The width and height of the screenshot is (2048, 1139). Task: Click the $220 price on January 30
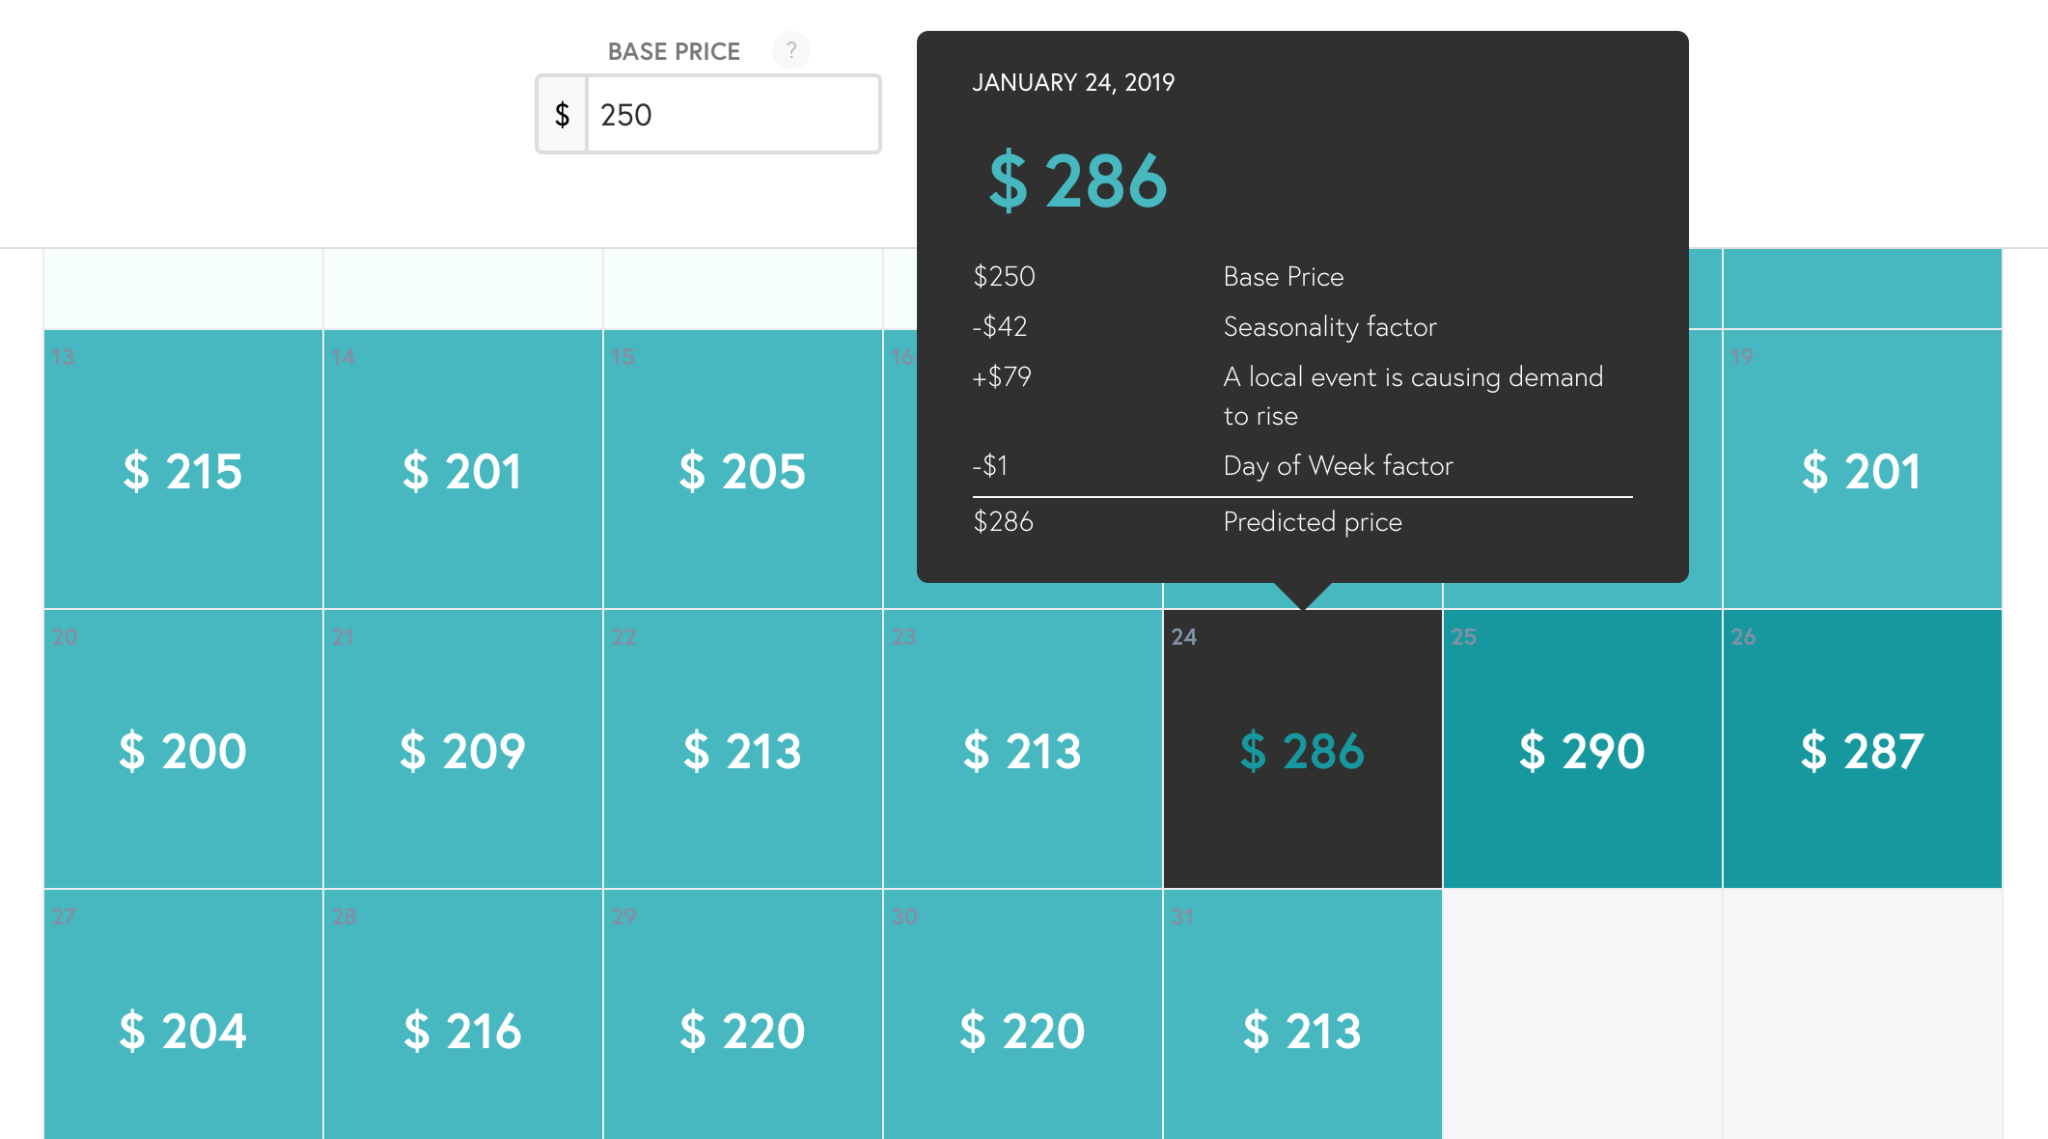[1021, 1030]
